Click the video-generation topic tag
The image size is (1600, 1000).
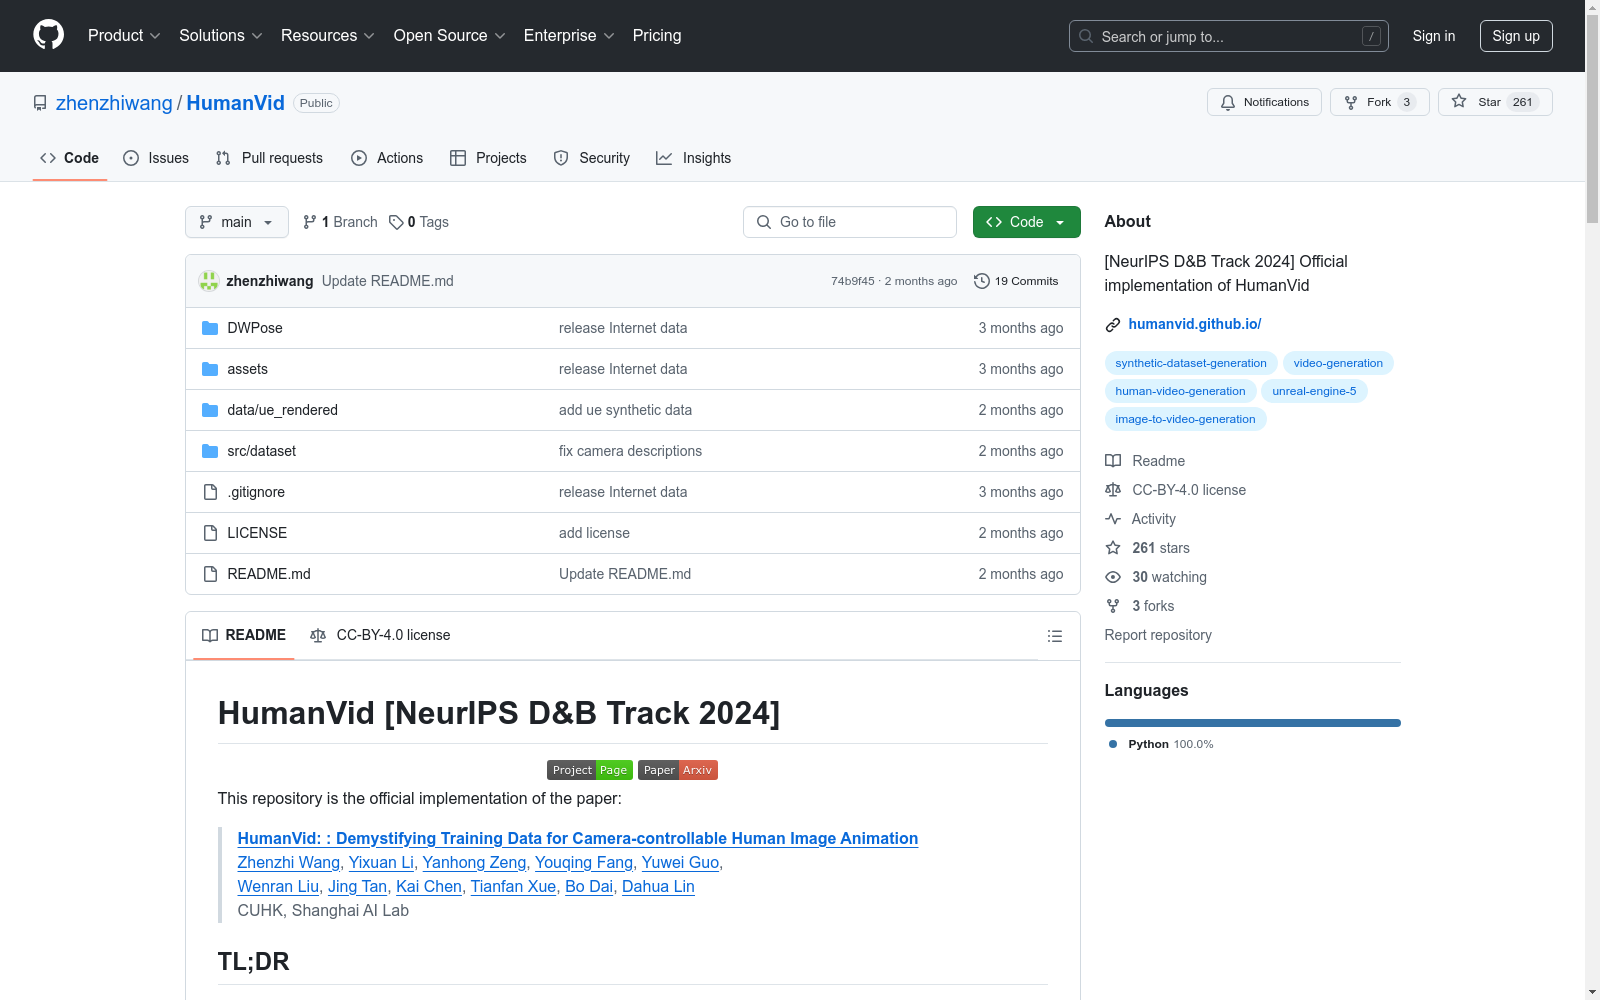pos(1338,363)
